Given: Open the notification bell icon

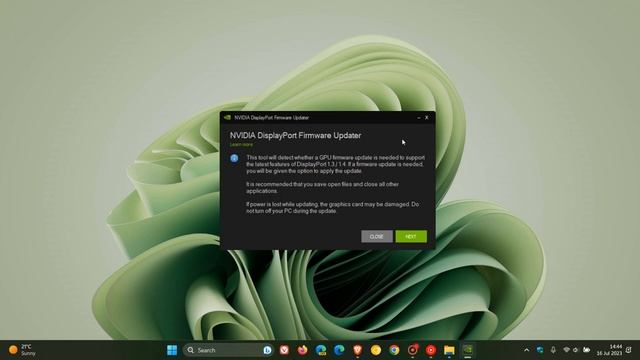Looking at the screenshot, I should (x=629, y=350).
